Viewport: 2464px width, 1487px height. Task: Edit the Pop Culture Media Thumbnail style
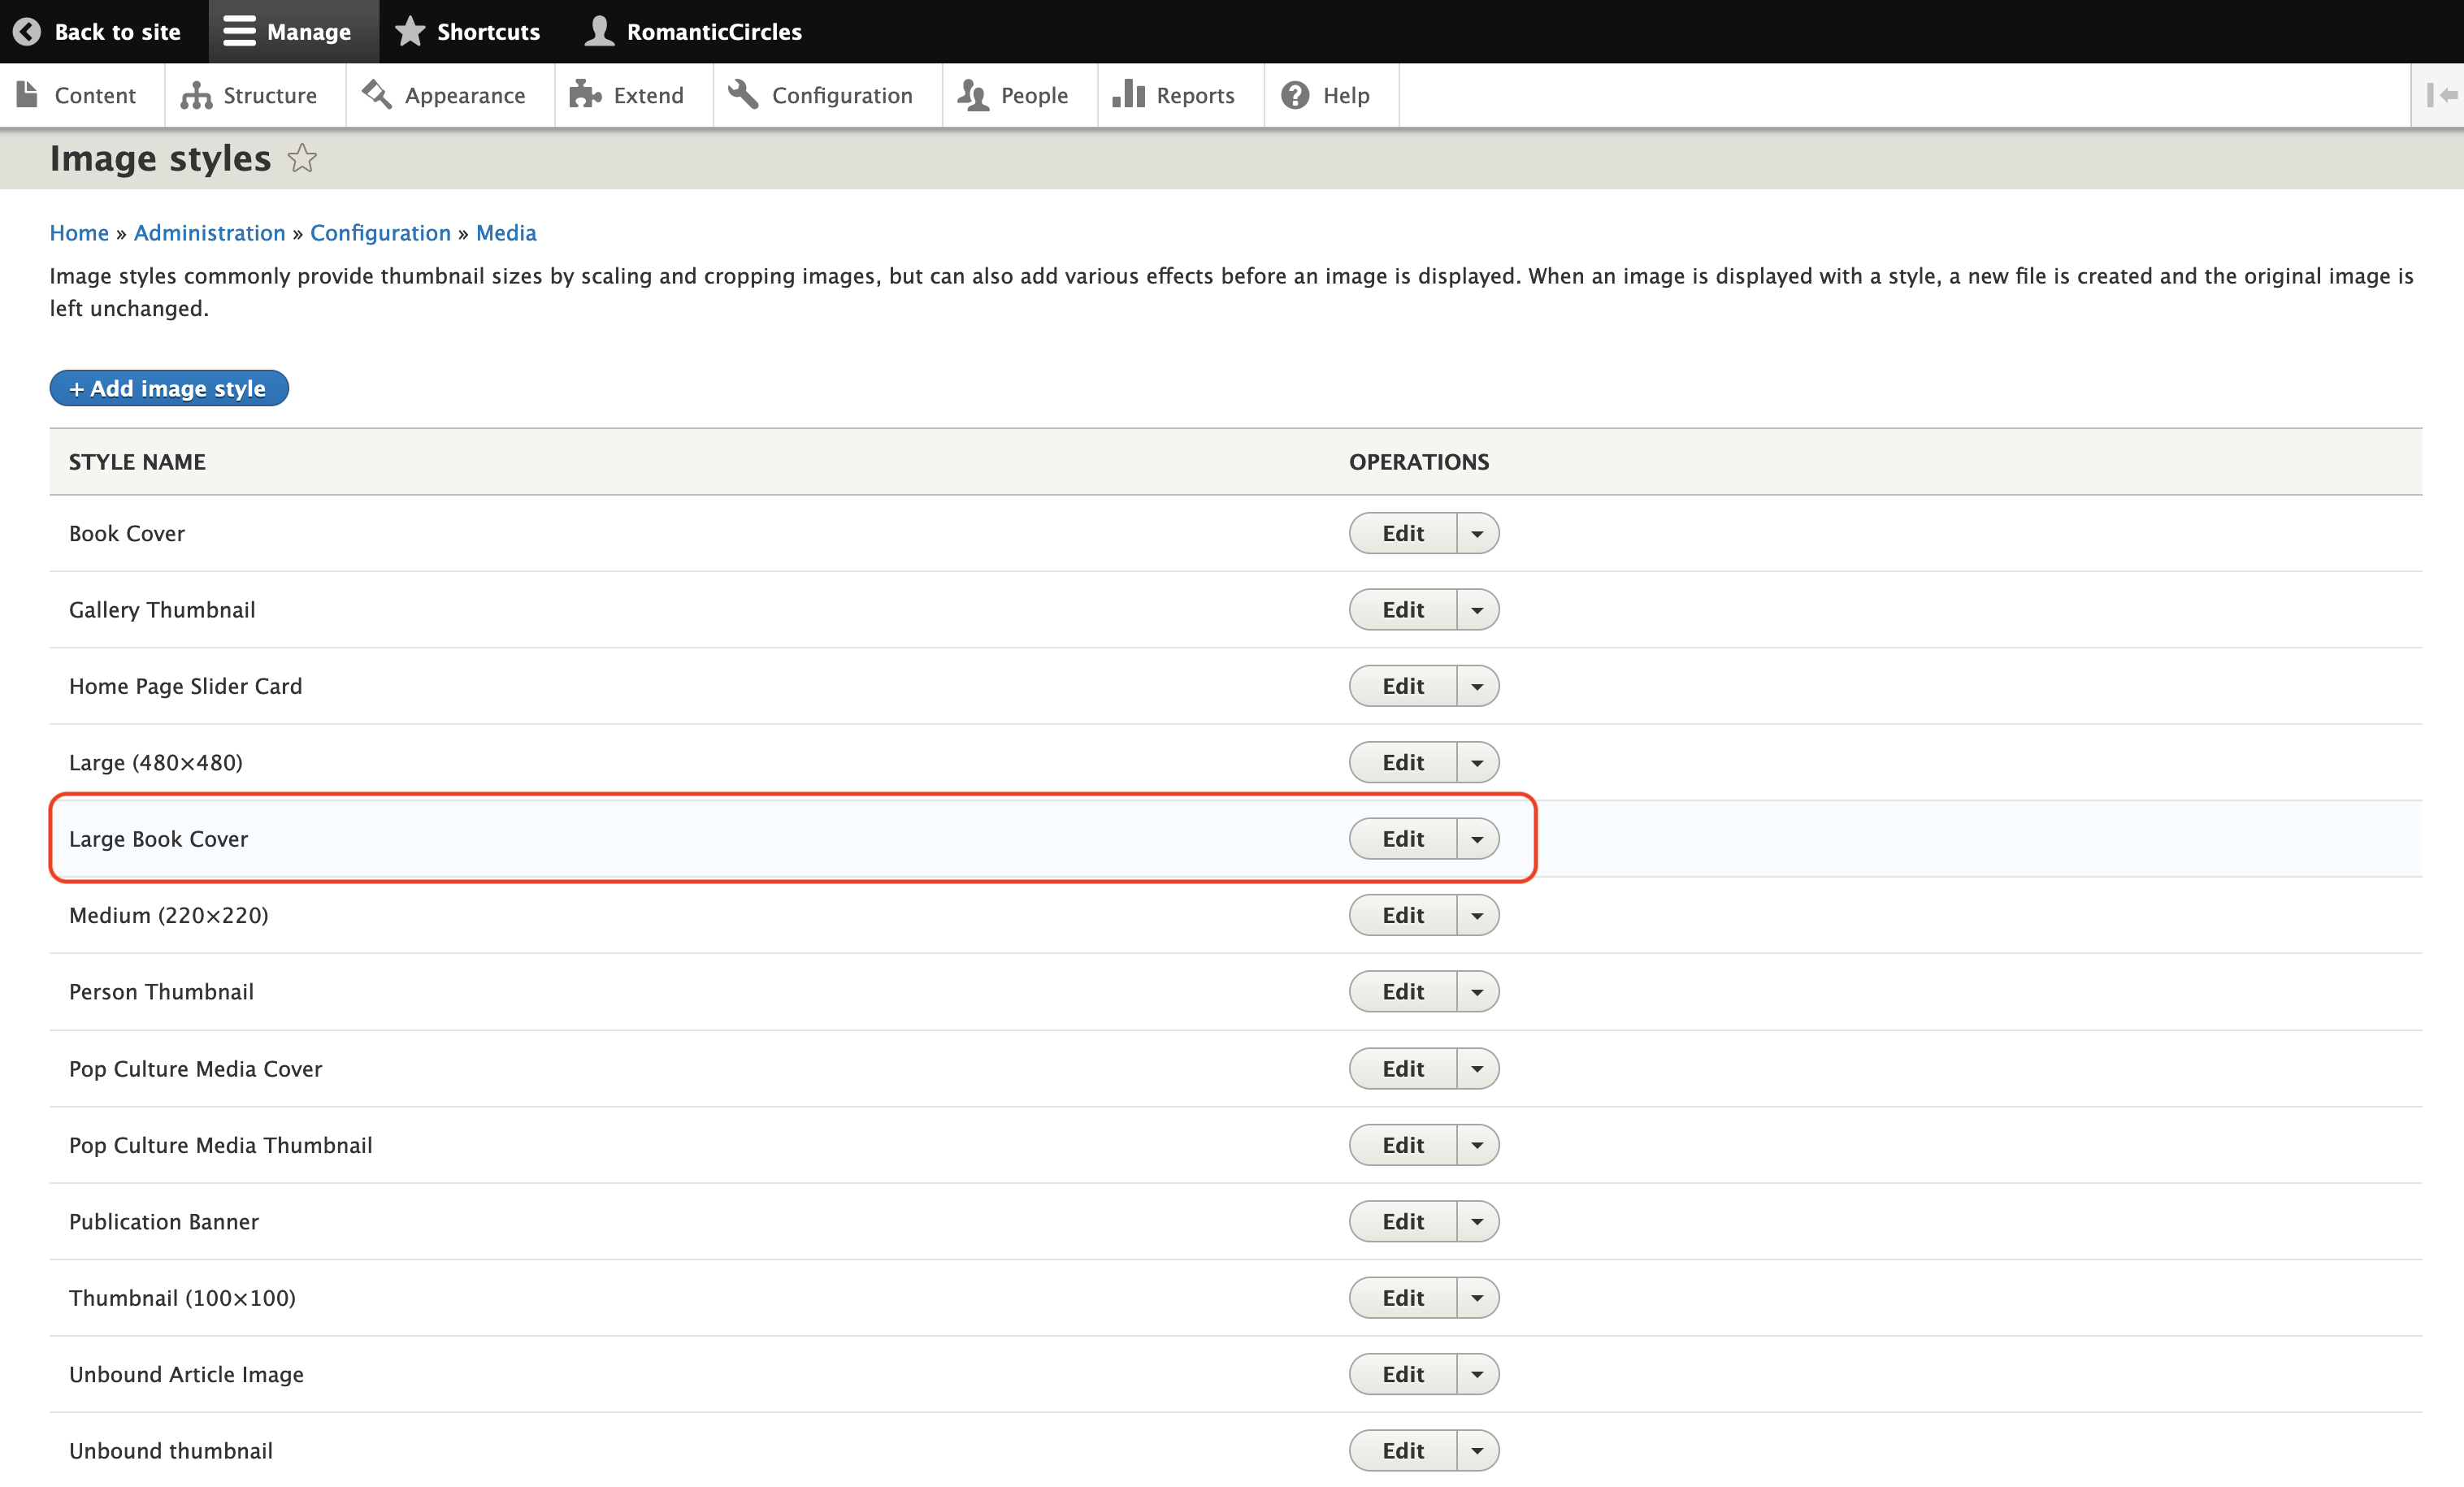1402,1145
